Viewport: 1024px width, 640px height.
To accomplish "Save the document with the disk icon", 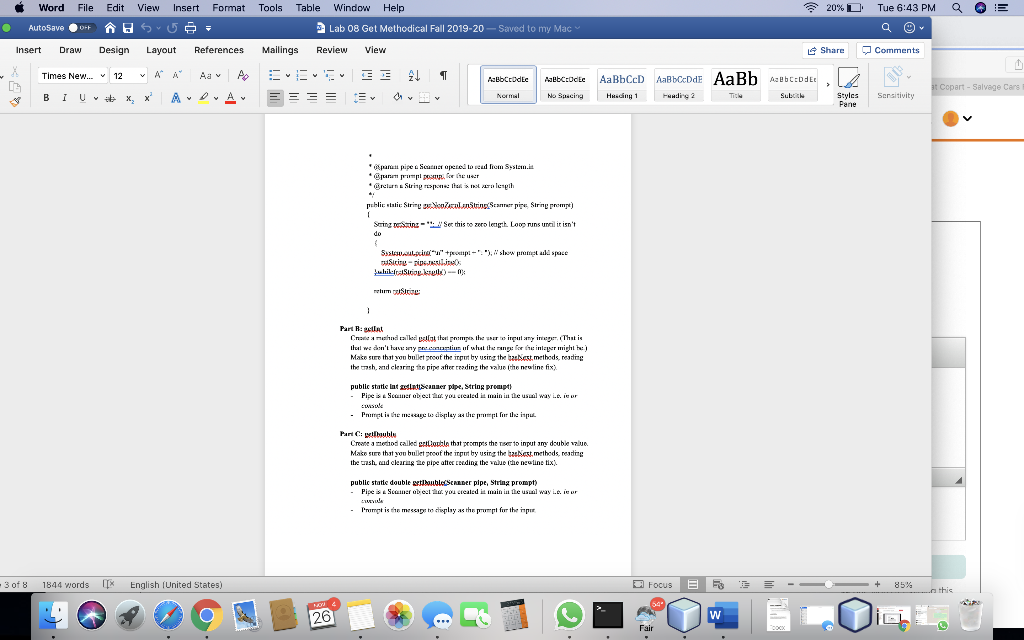I will tap(128, 28).
